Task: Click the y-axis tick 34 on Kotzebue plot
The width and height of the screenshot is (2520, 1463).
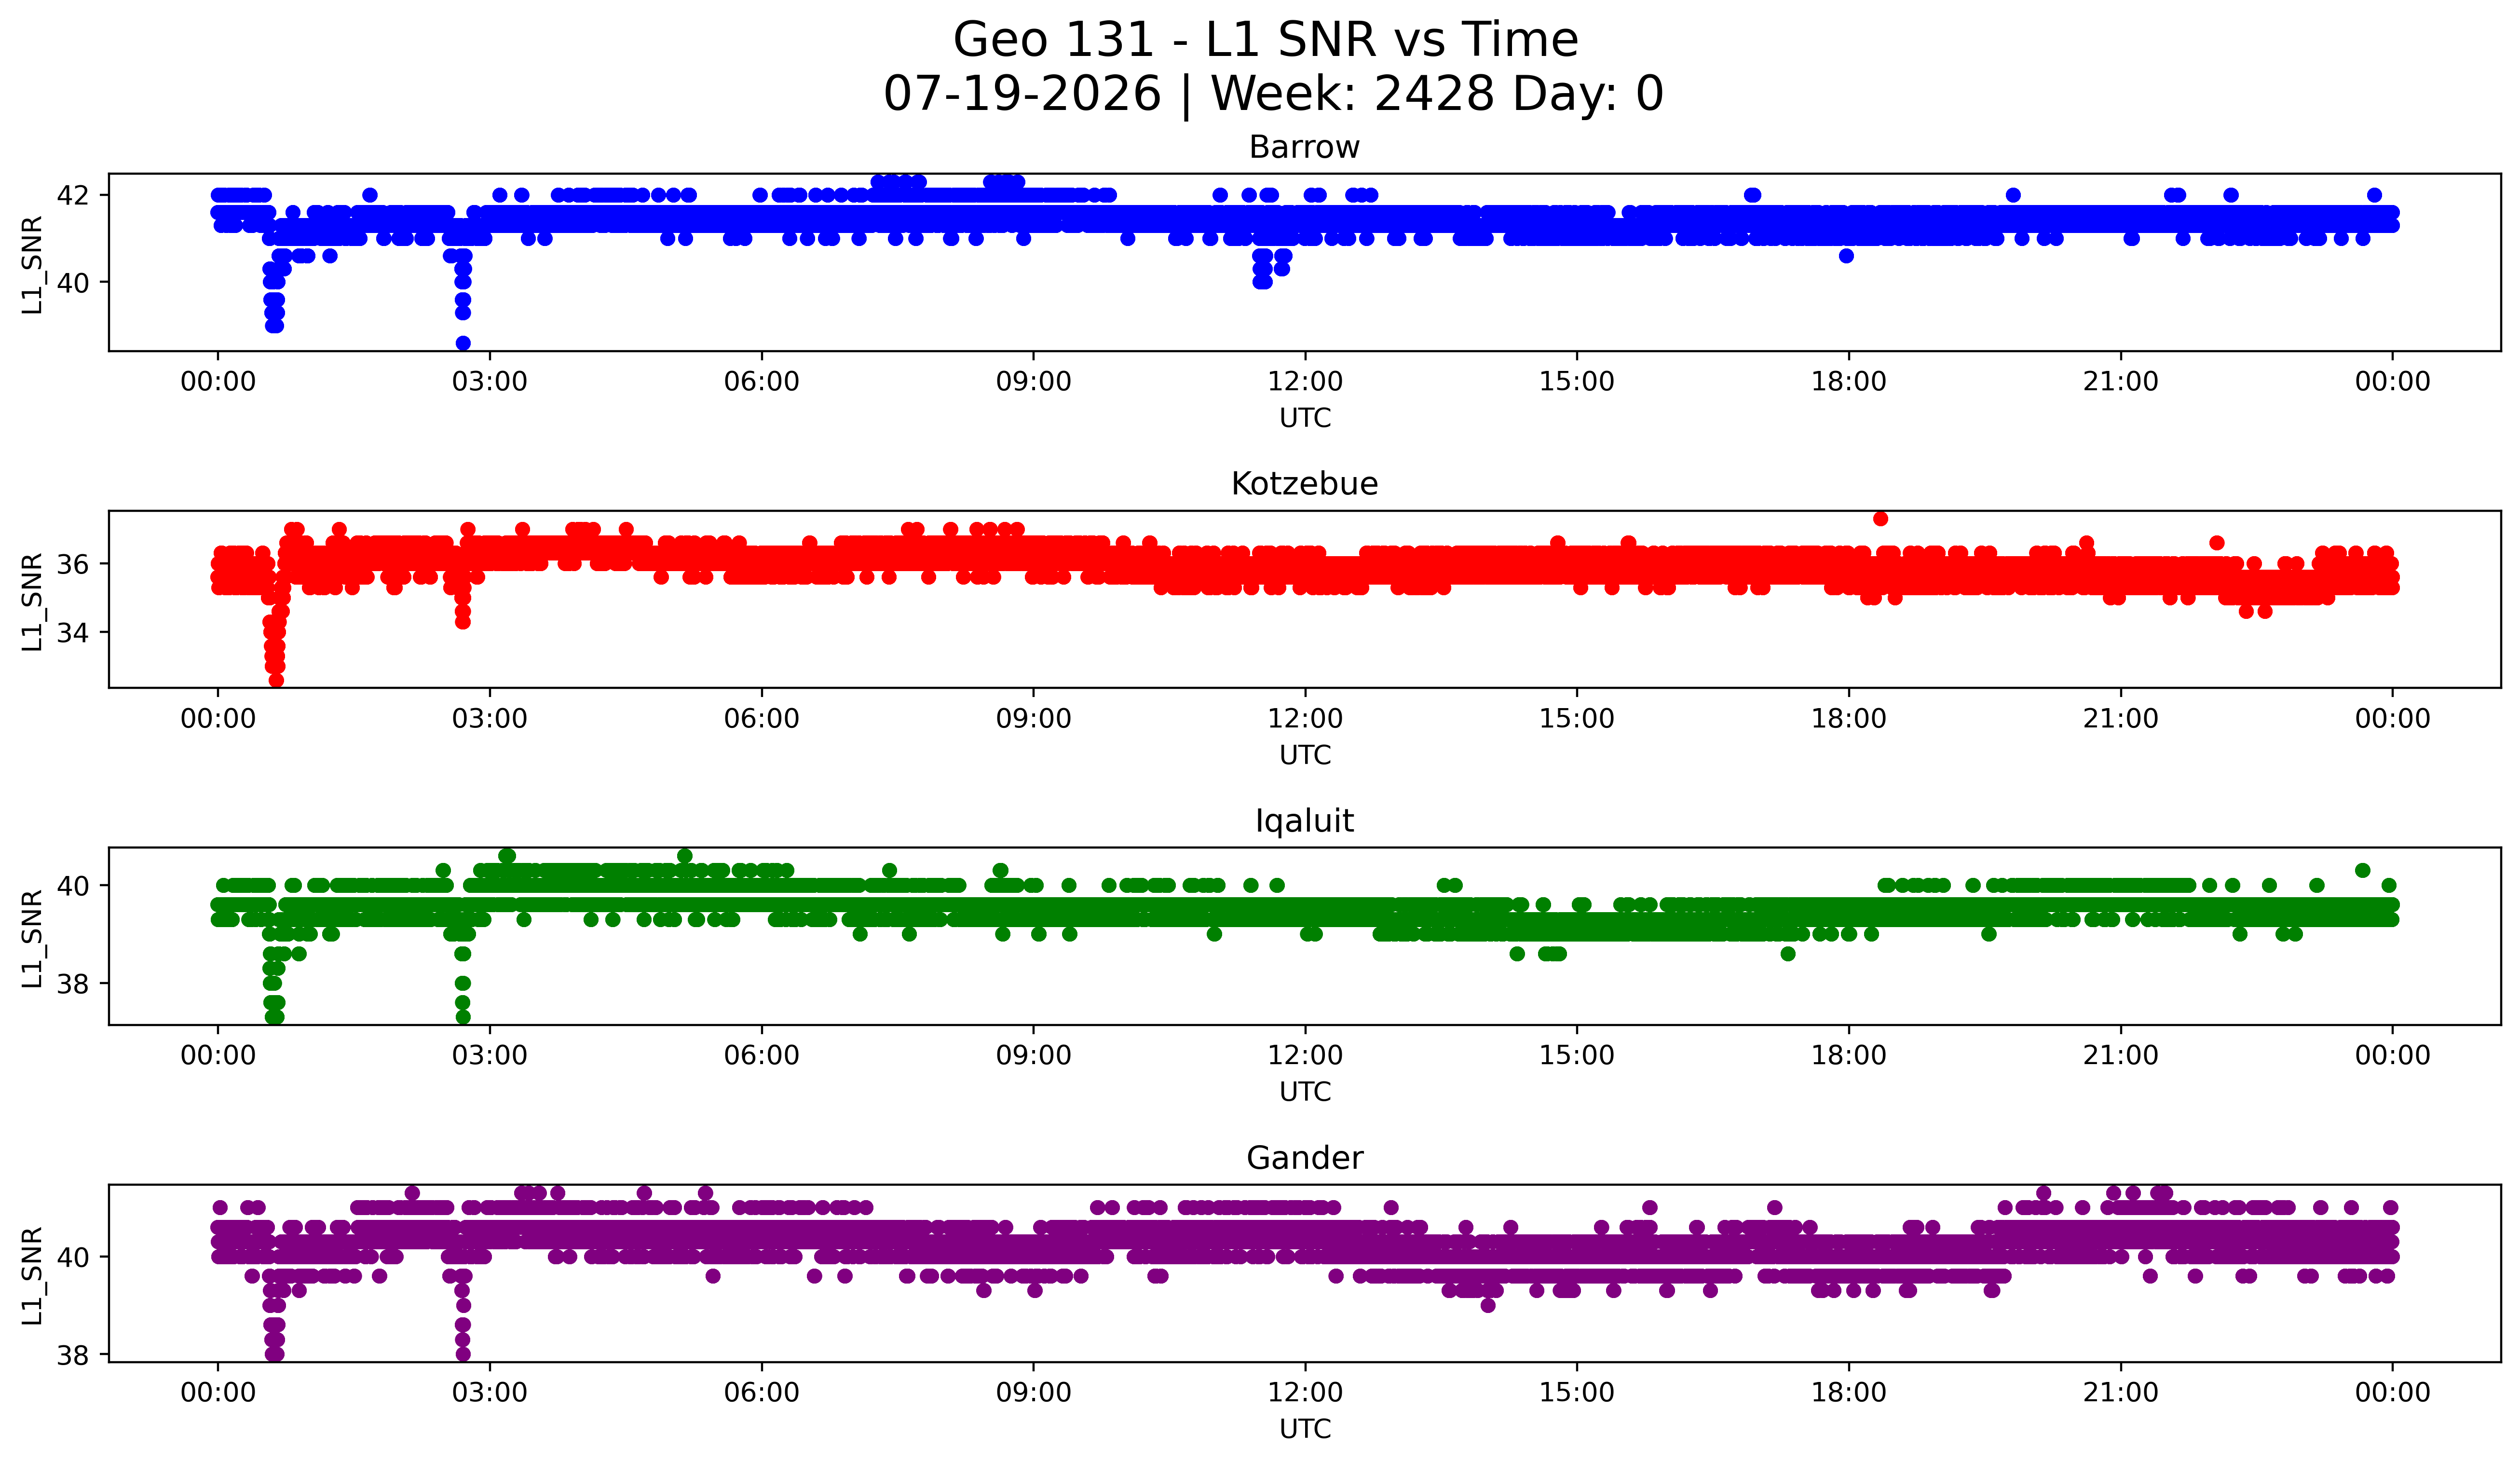Action: click(73, 633)
